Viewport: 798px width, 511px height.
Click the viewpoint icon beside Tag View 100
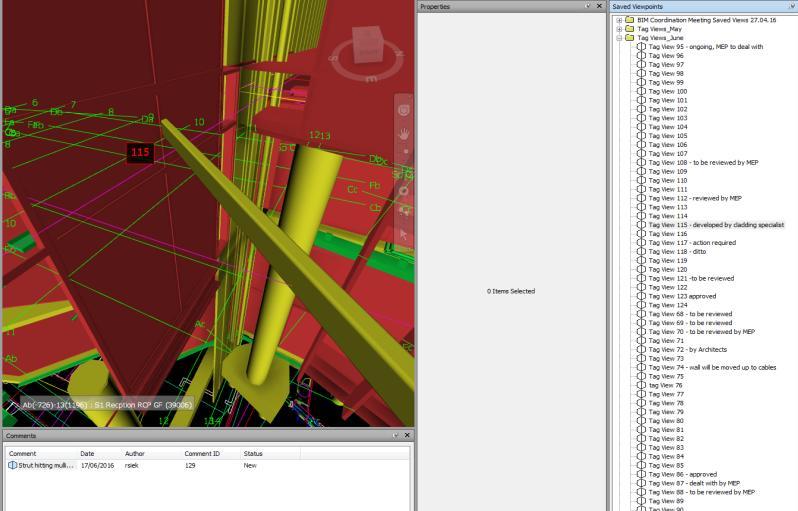click(x=641, y=91)
